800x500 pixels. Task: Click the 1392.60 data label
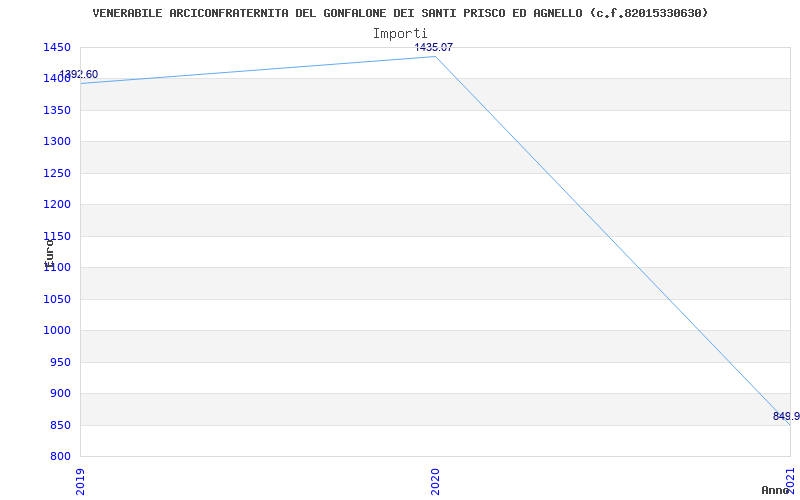79,74
